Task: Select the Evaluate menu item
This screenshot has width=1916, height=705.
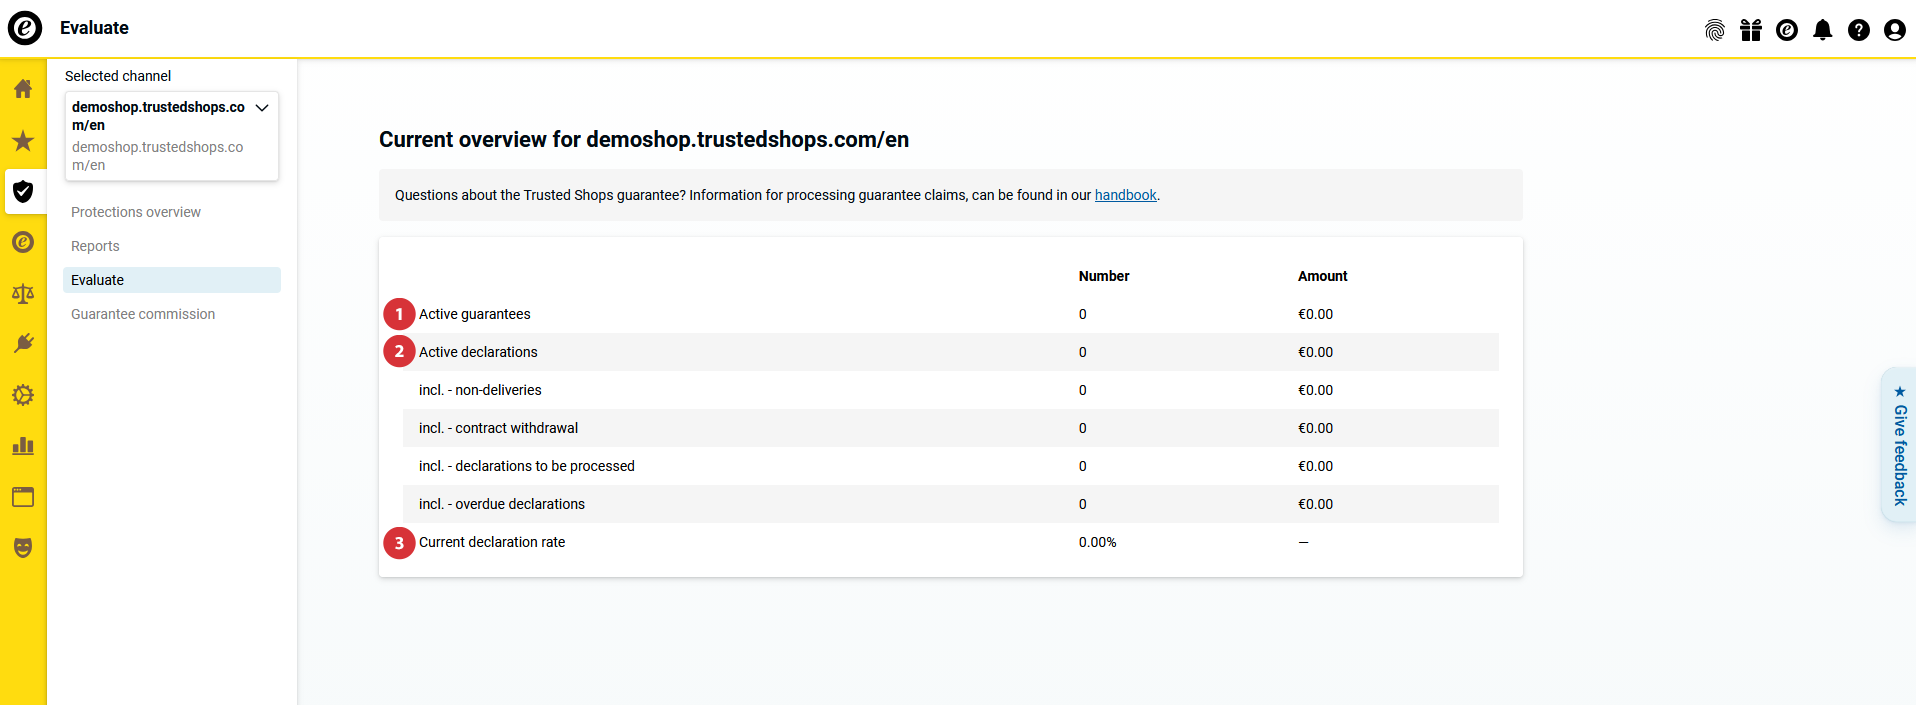Action: 172,280
